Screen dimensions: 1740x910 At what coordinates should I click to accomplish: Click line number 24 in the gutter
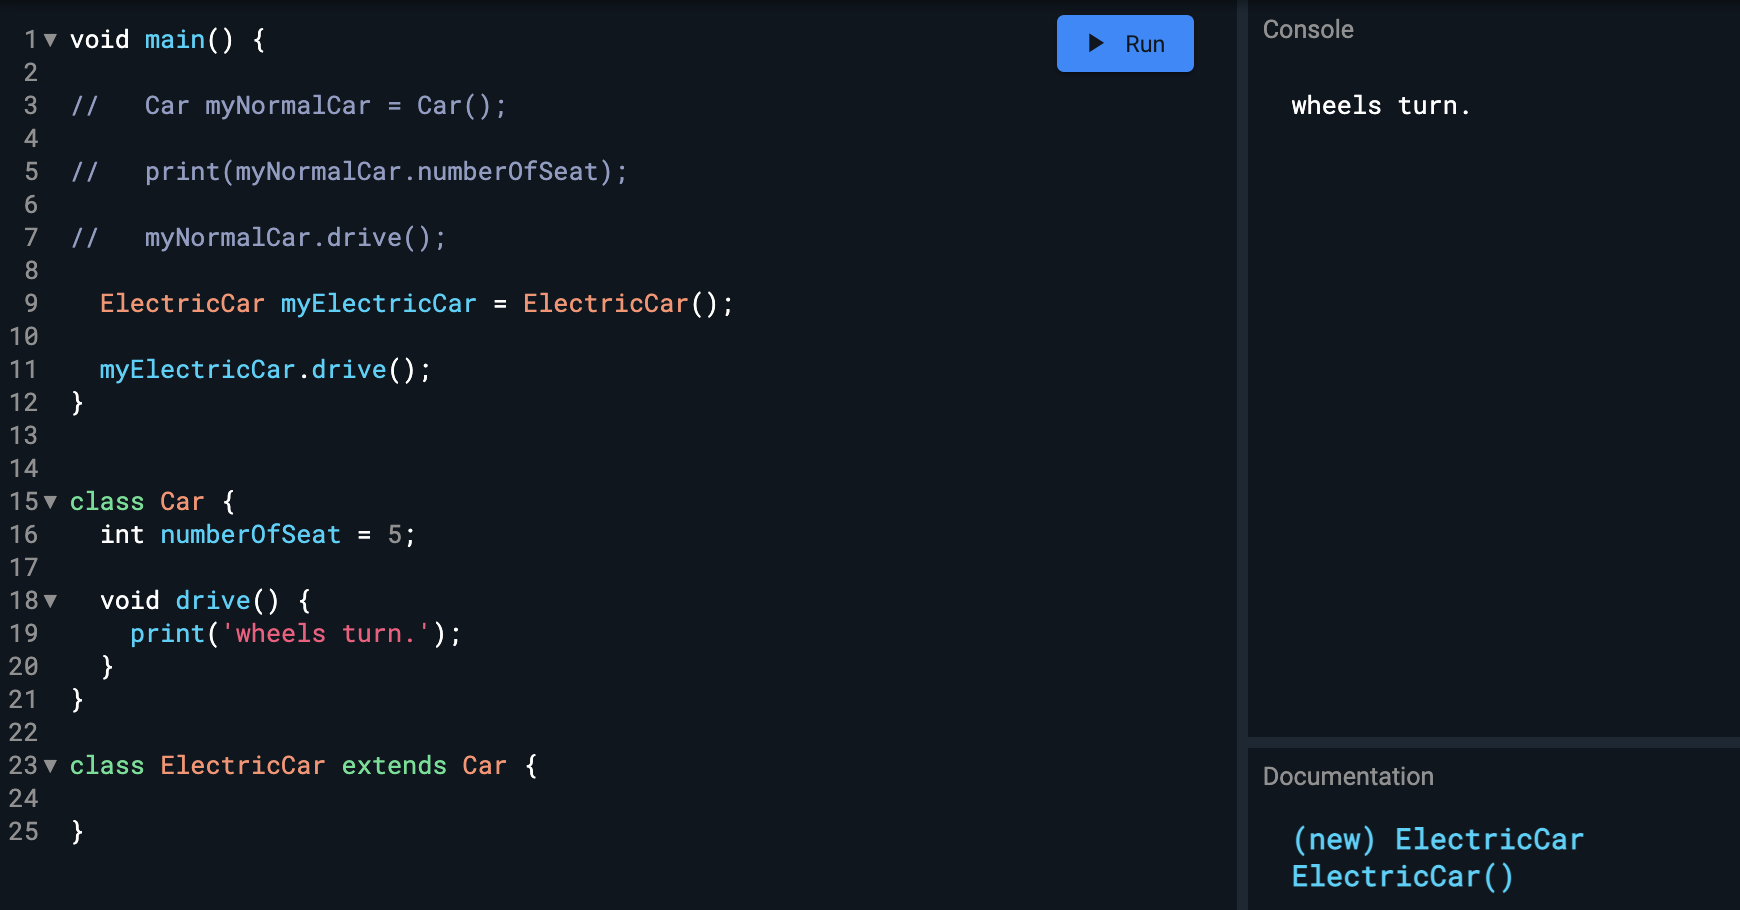(x=24, y=799)
